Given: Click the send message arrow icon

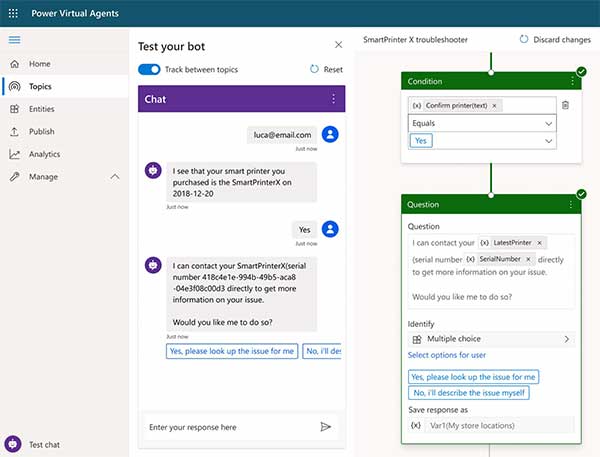Looking at the screenshot, I should point(325,426).
